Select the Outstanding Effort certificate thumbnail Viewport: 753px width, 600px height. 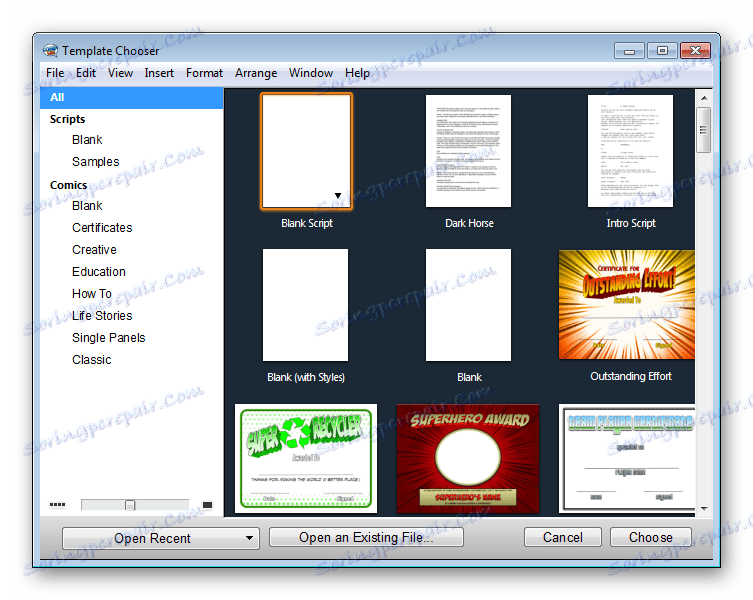coord(627,305)
